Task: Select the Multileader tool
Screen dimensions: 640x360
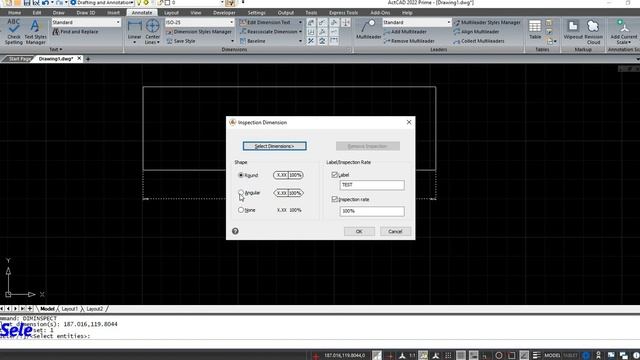Action: [369, 29]
